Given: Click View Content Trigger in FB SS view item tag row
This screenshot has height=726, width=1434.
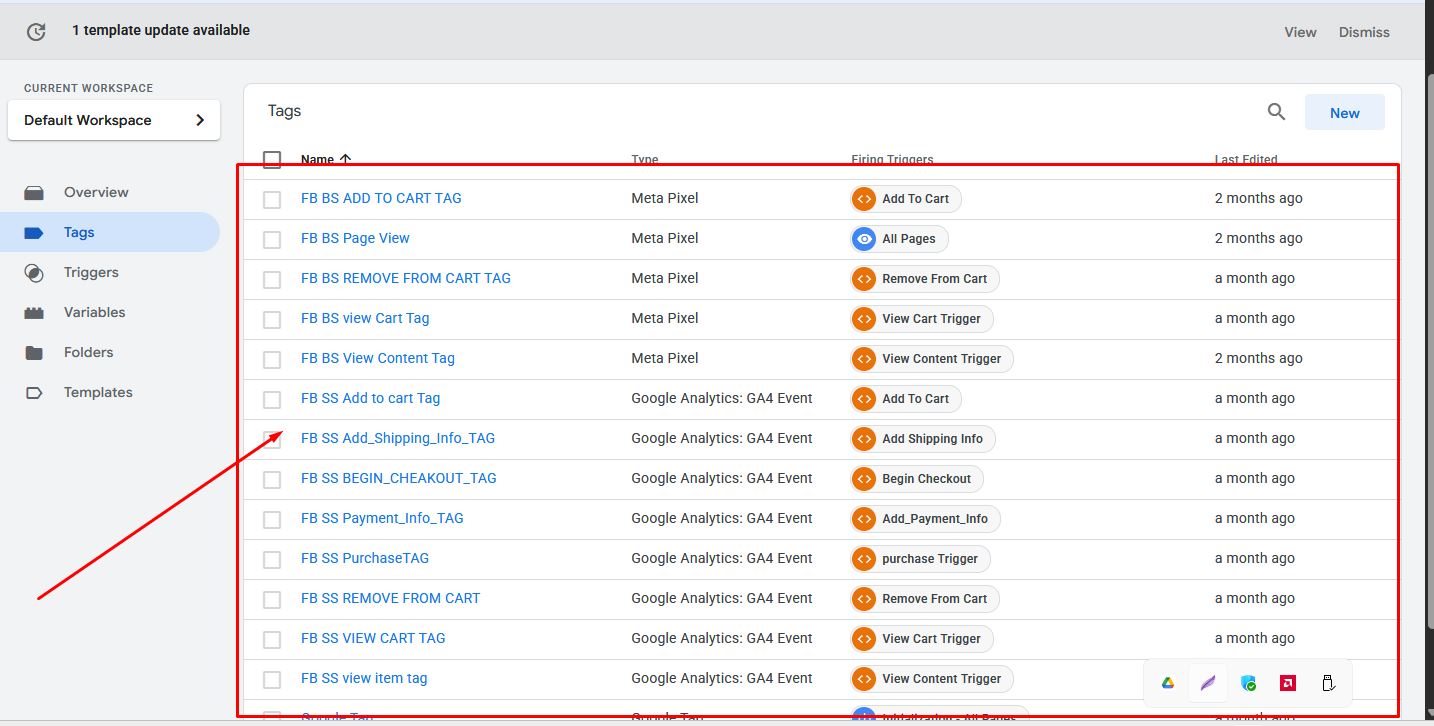Looking at the screenshot, I should (932, 679).
